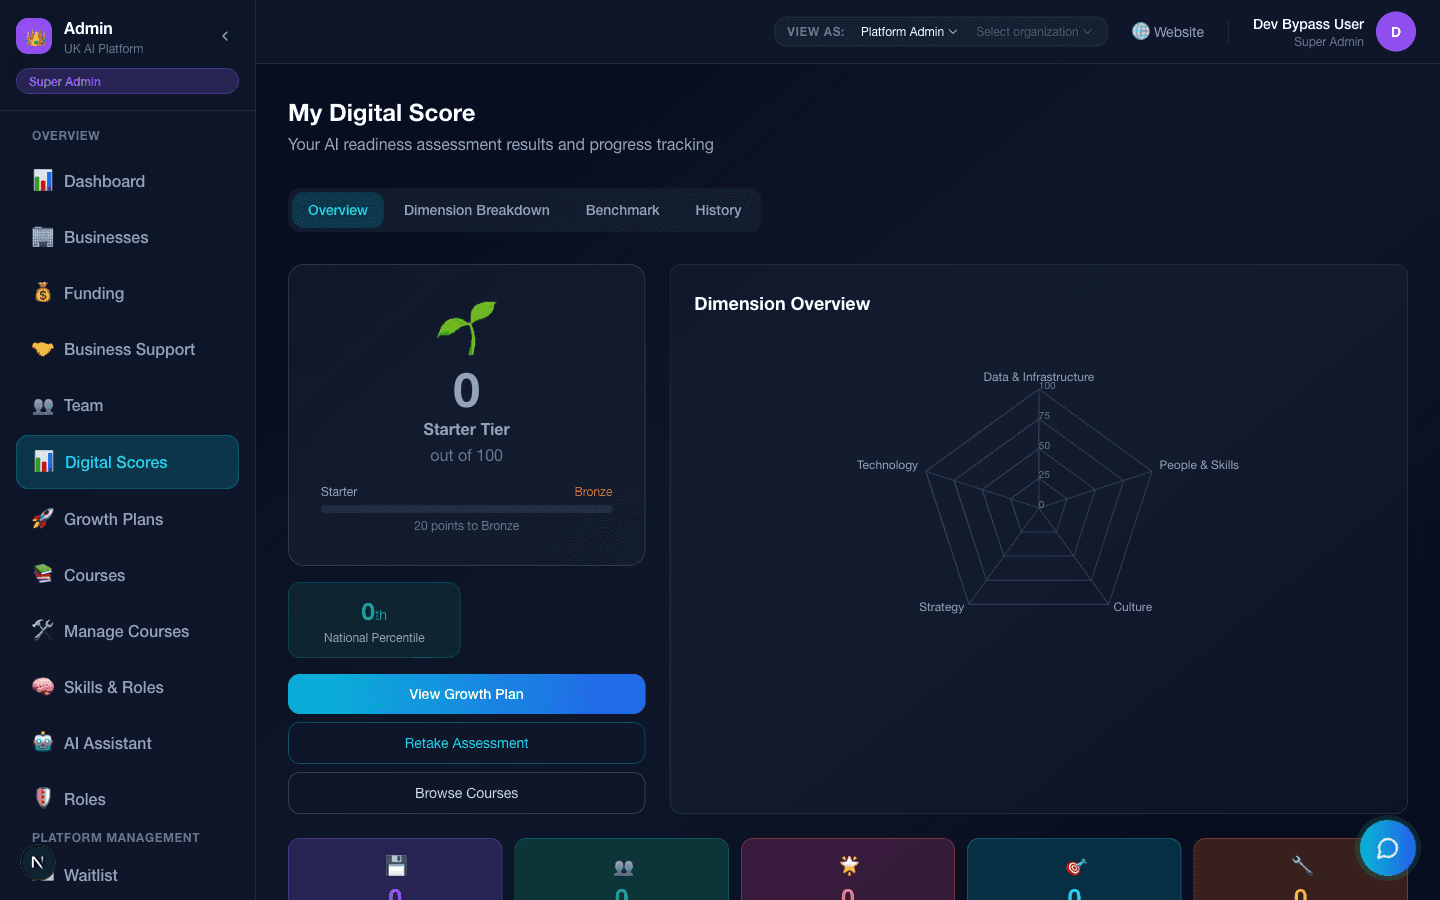Click the seedling Starter Tier icon
Image resolution: width=1440 pixels, height=900 pixels.
[x=467, y=328]
